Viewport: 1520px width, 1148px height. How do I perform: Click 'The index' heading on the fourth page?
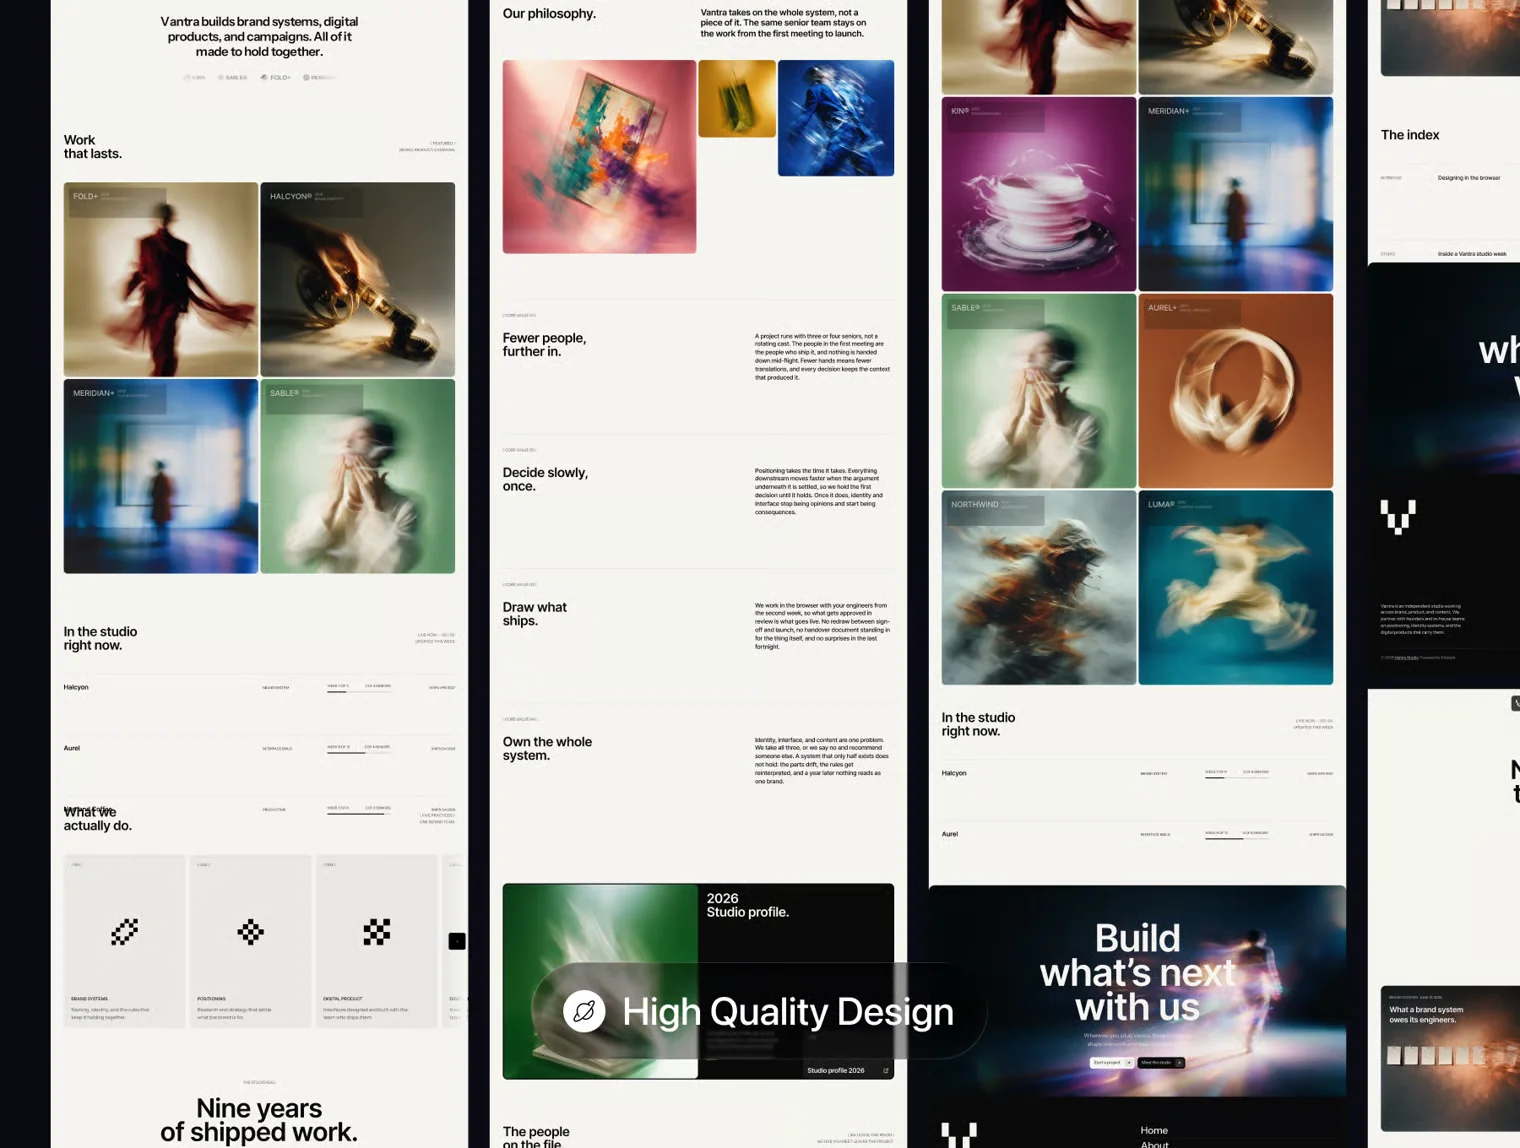[x=1410, y=135]
